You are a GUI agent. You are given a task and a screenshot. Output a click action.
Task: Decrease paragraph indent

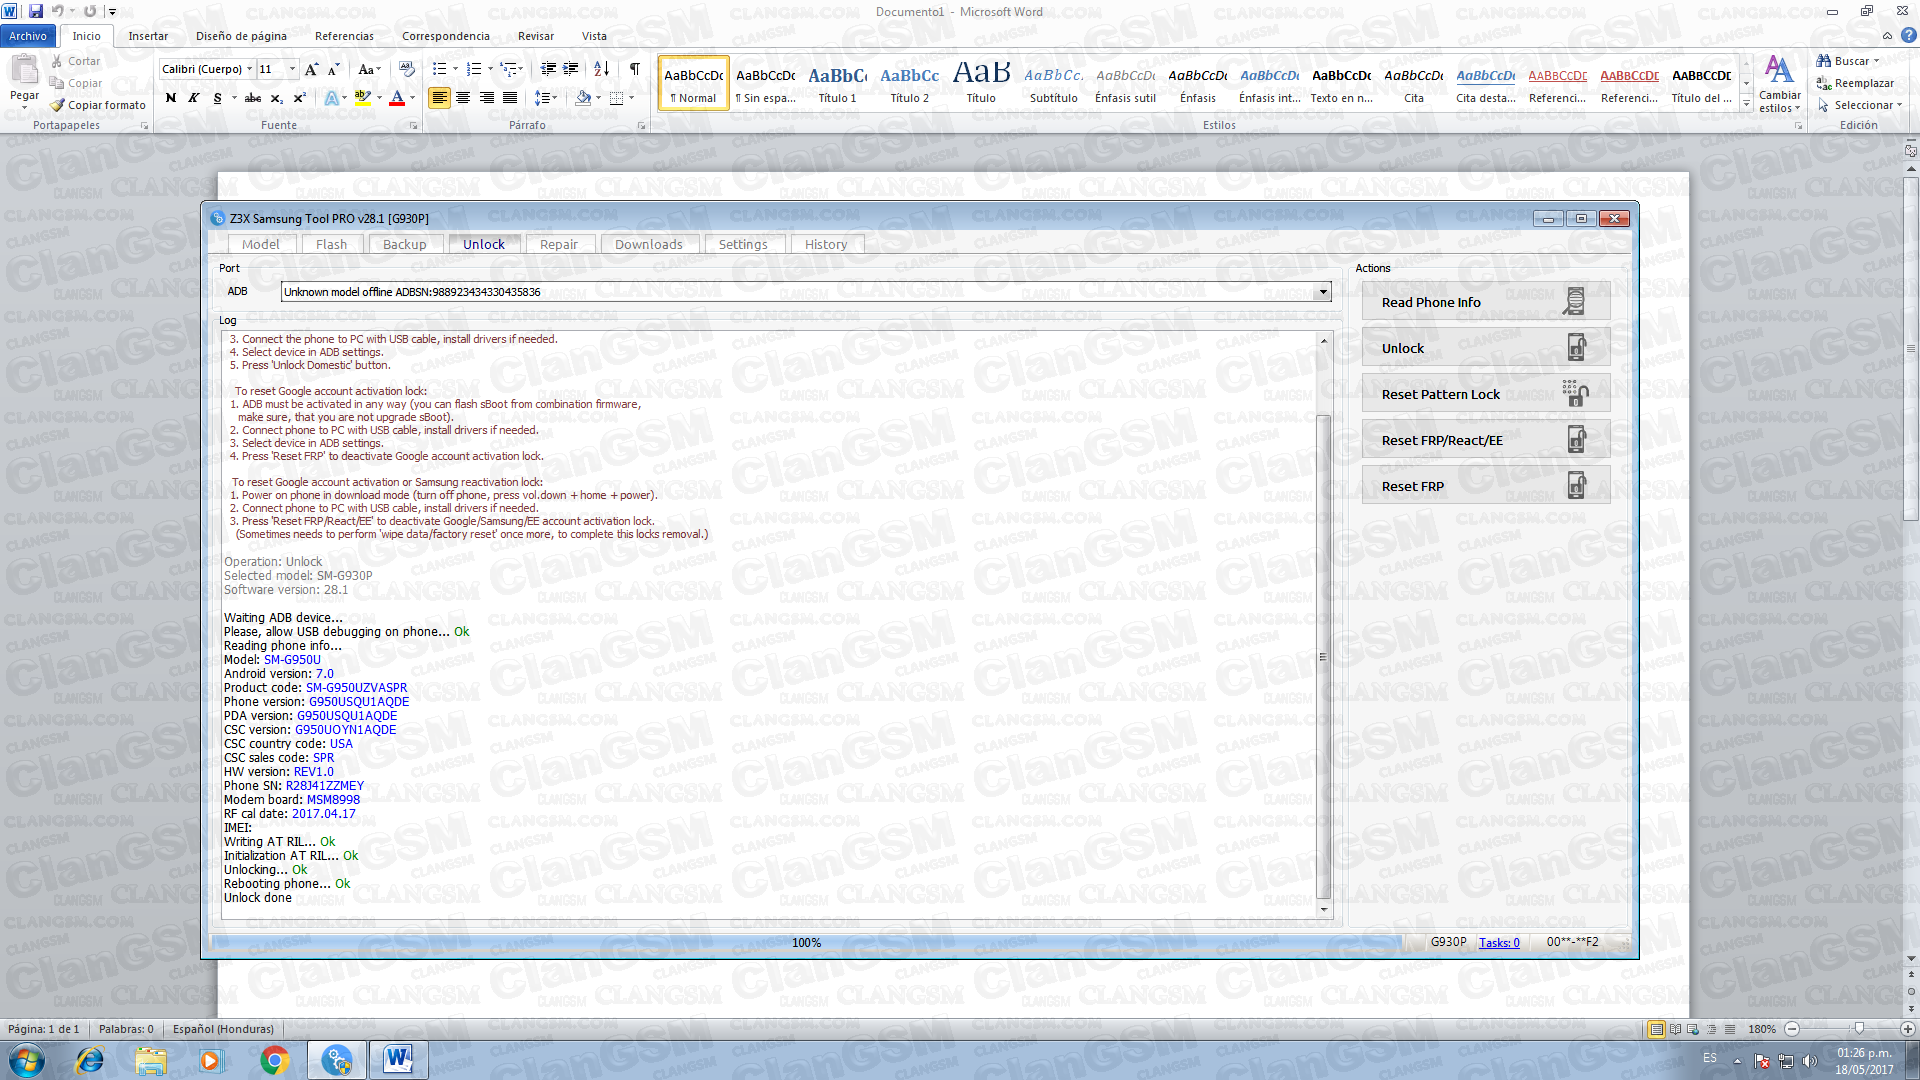tap(548, 69)
